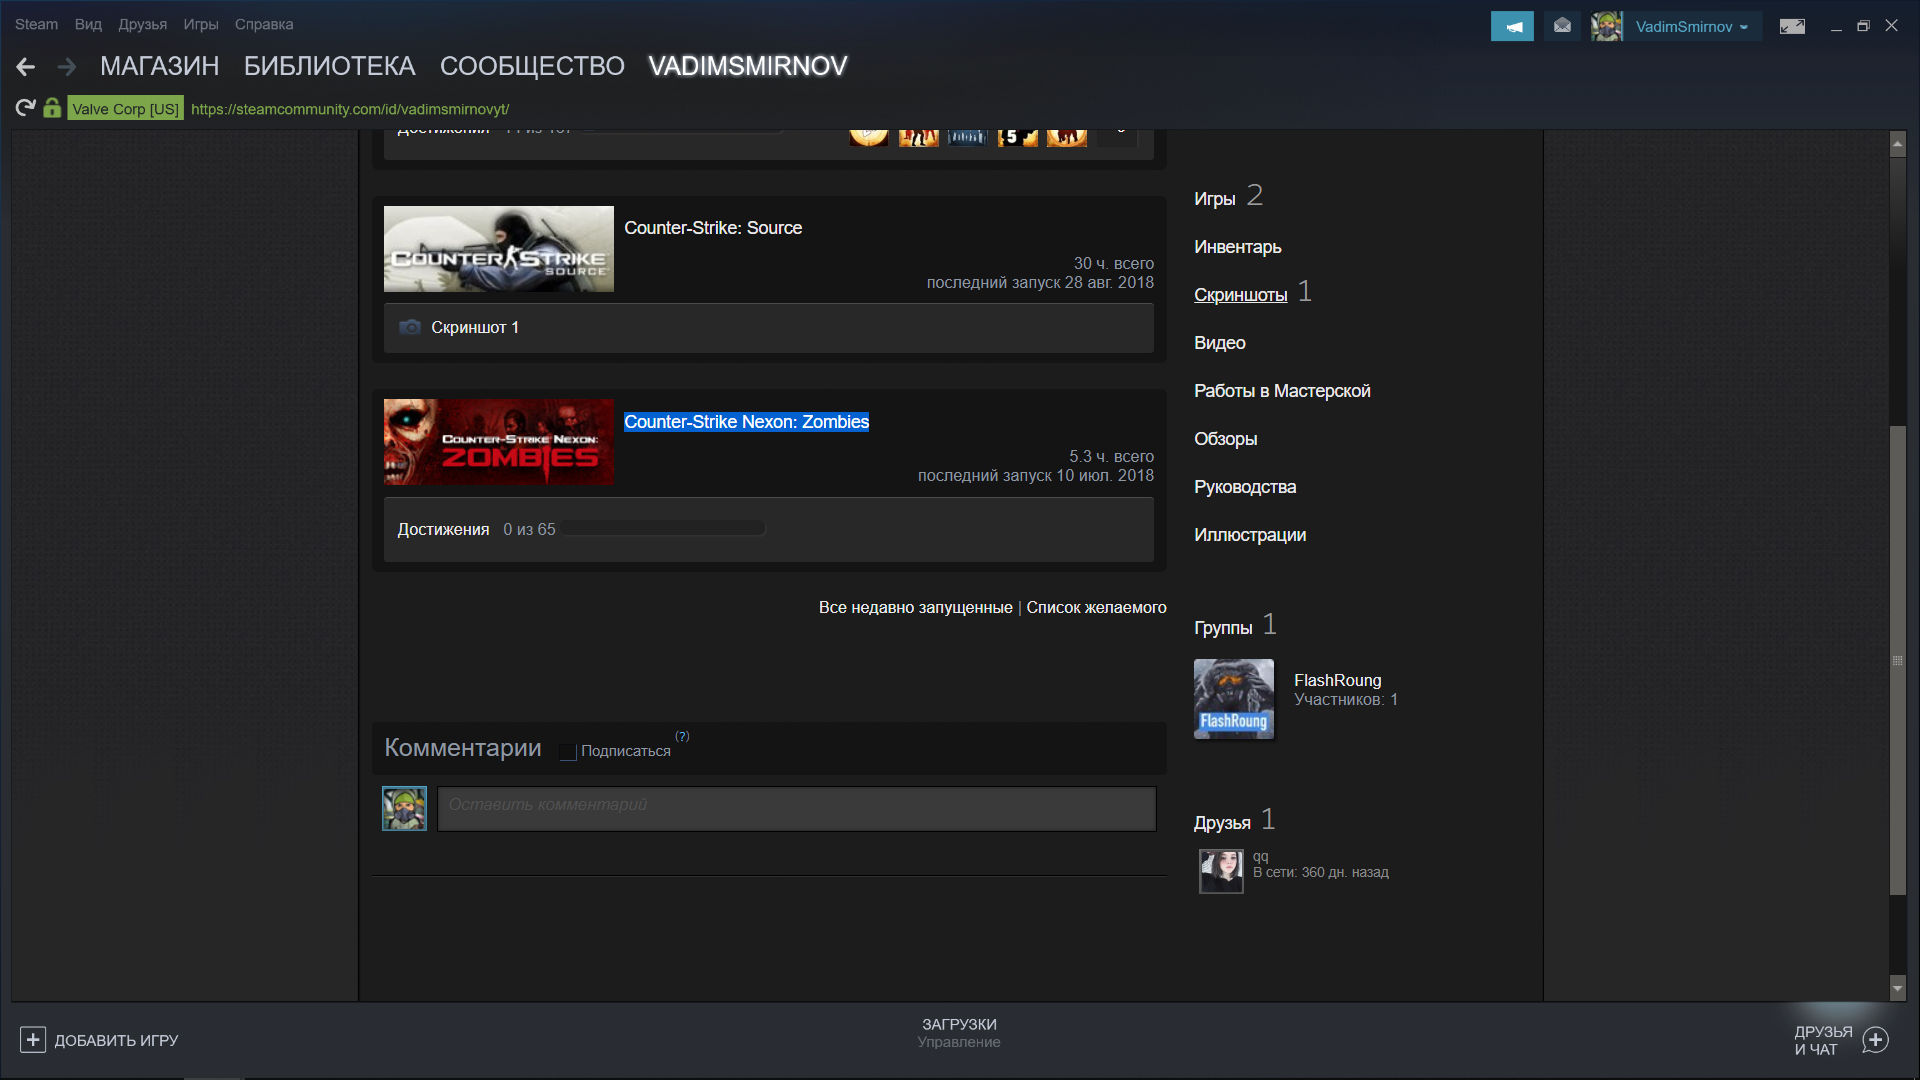Open the announcements megaphone icon
This screenshot has width=1920, height=1080.
tap(1512, 26)
